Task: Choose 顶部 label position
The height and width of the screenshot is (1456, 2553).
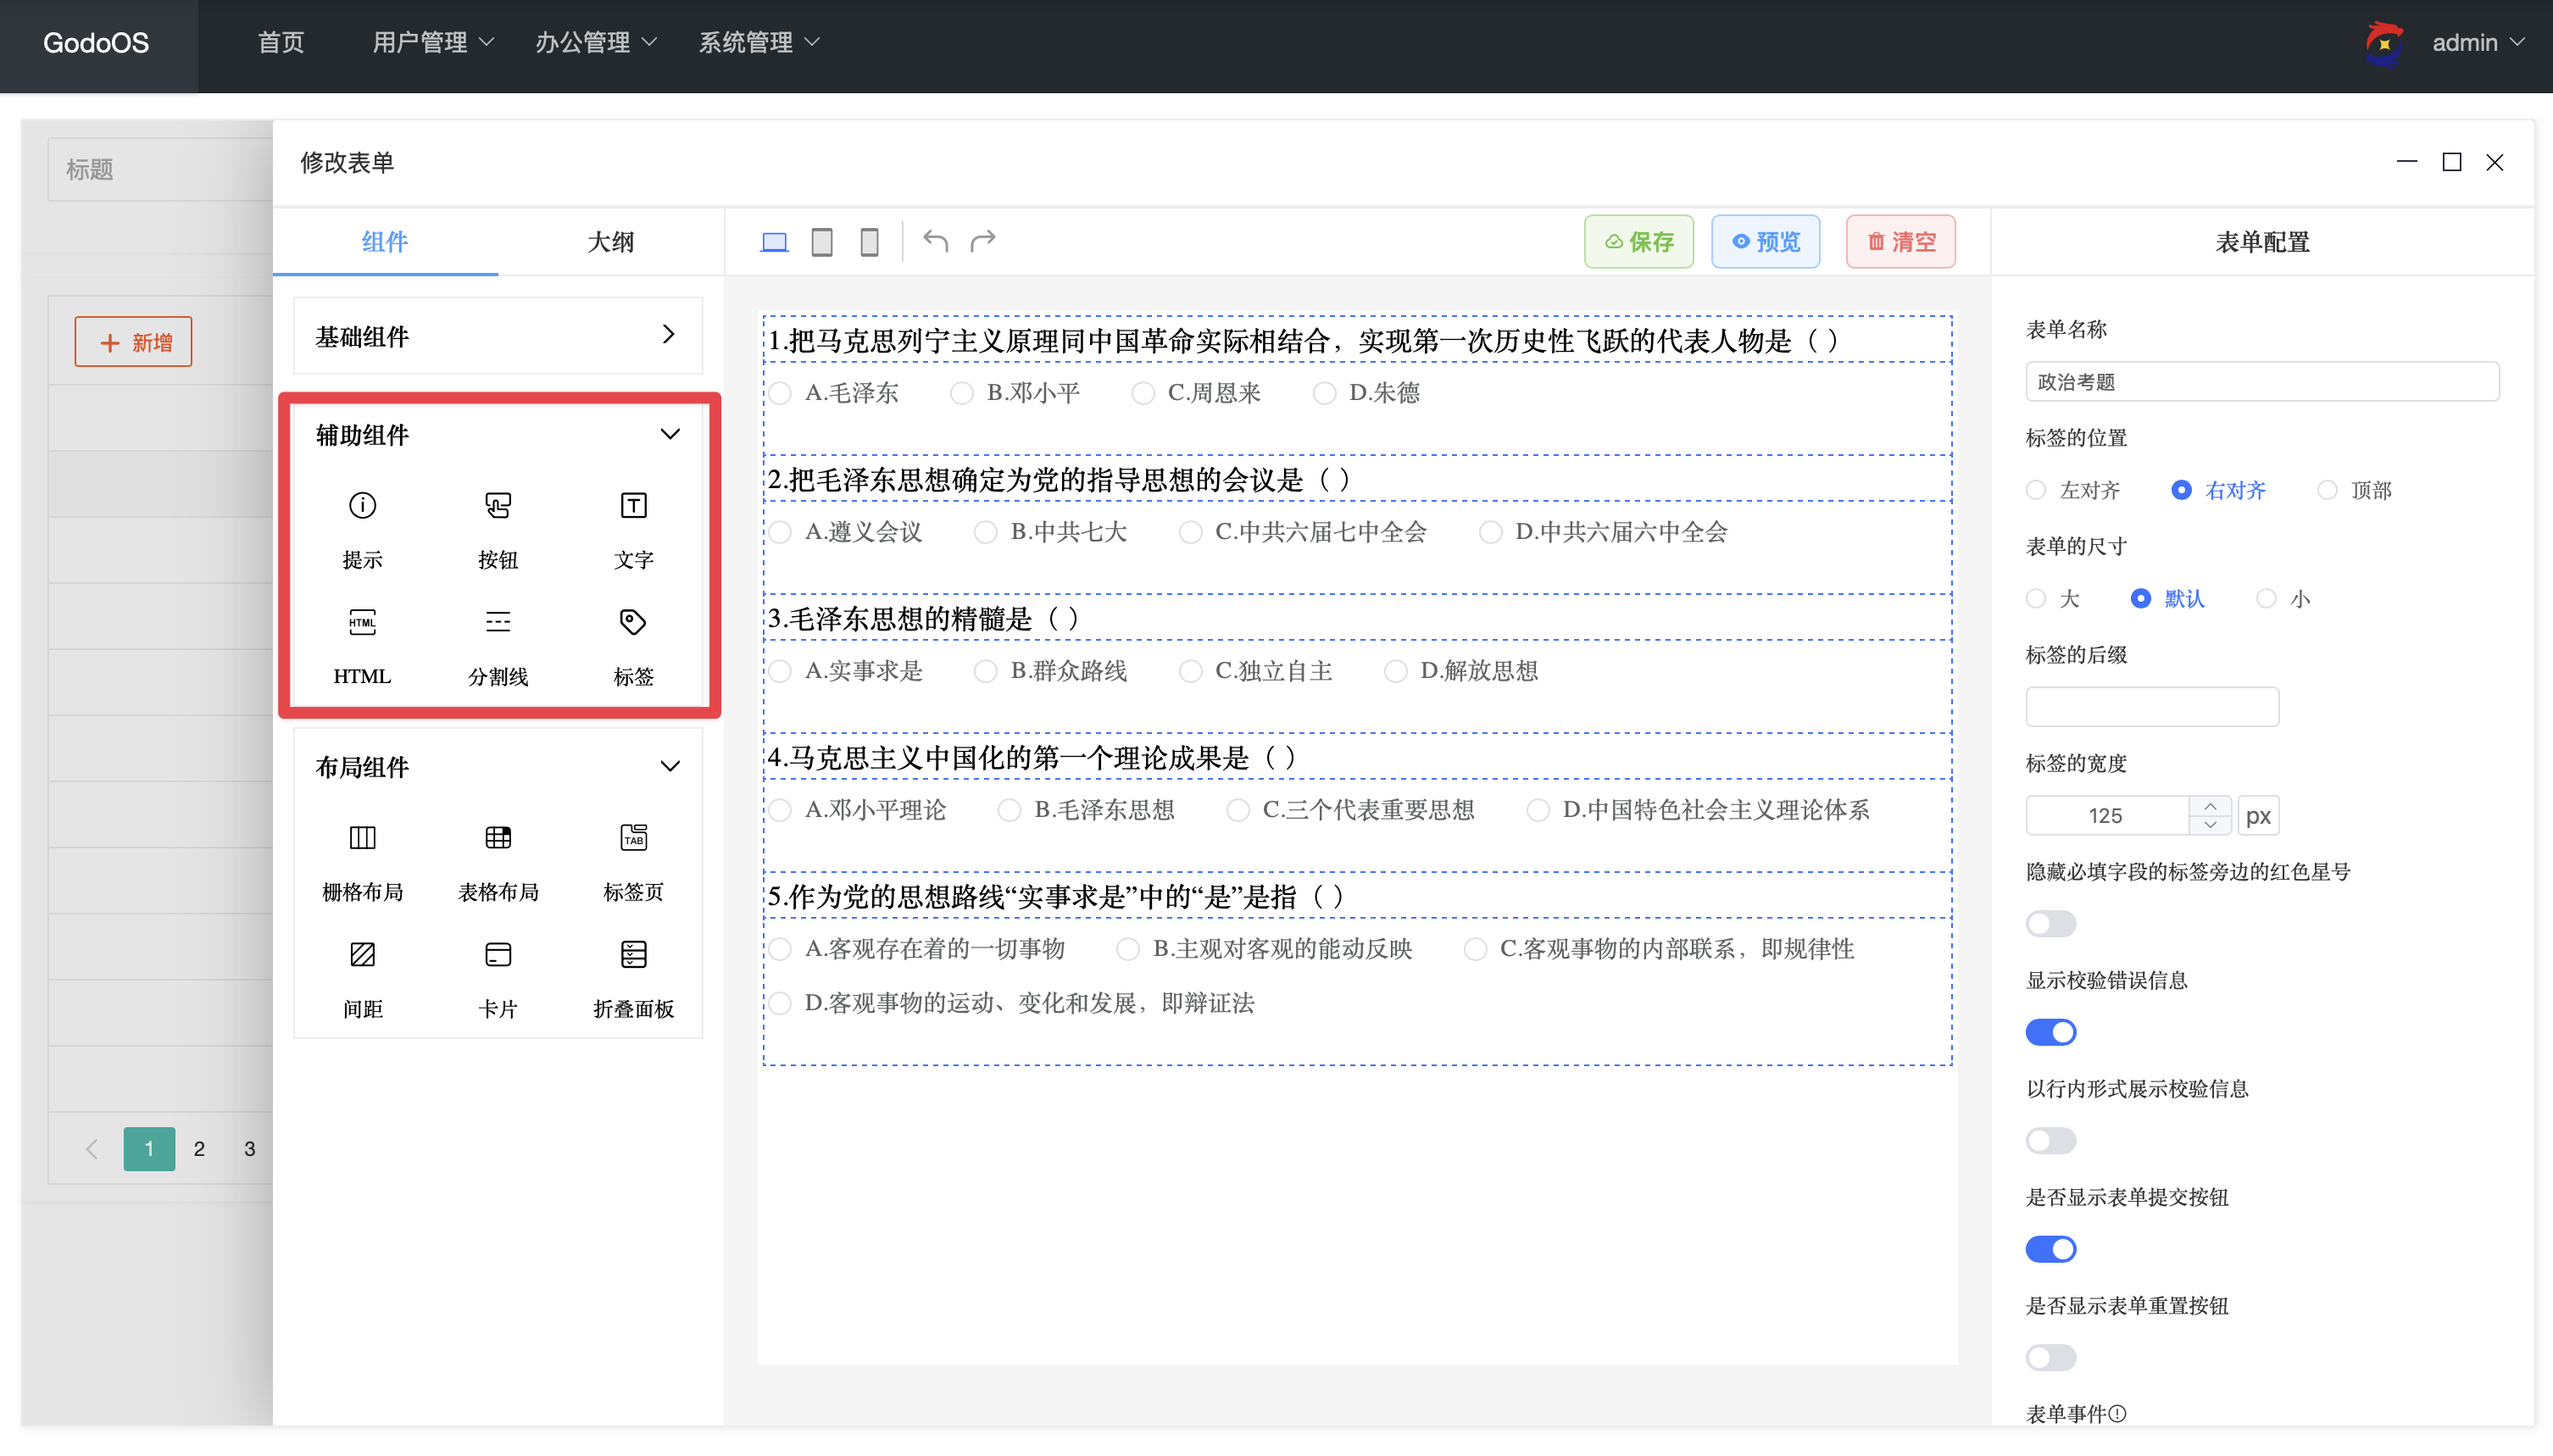Action: pyautogui.click(x=2354, y=490)
